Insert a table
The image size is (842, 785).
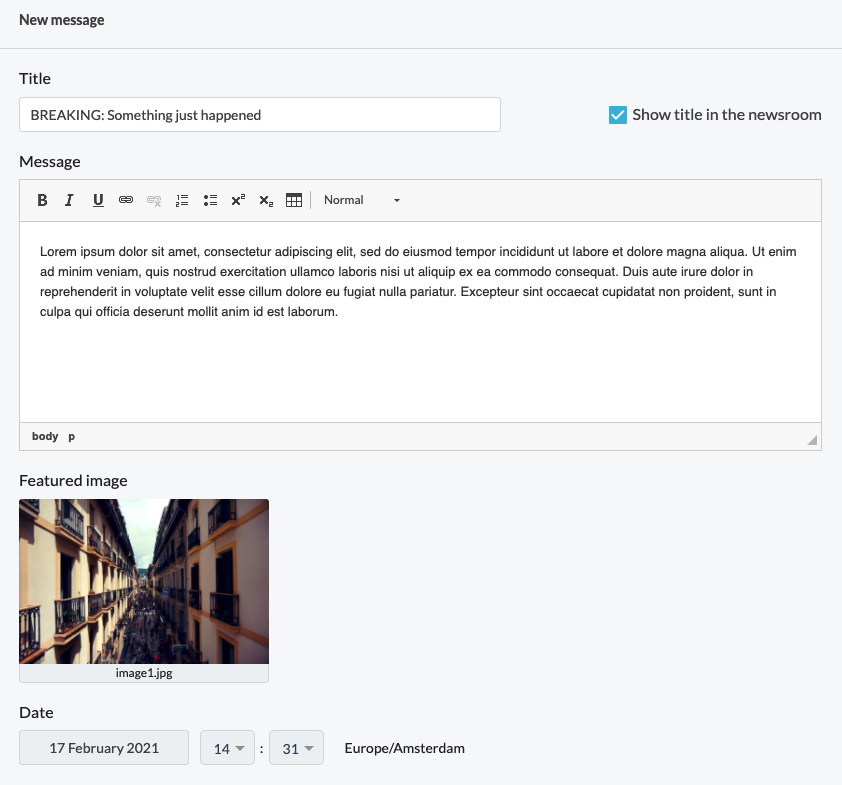(294, 200)
